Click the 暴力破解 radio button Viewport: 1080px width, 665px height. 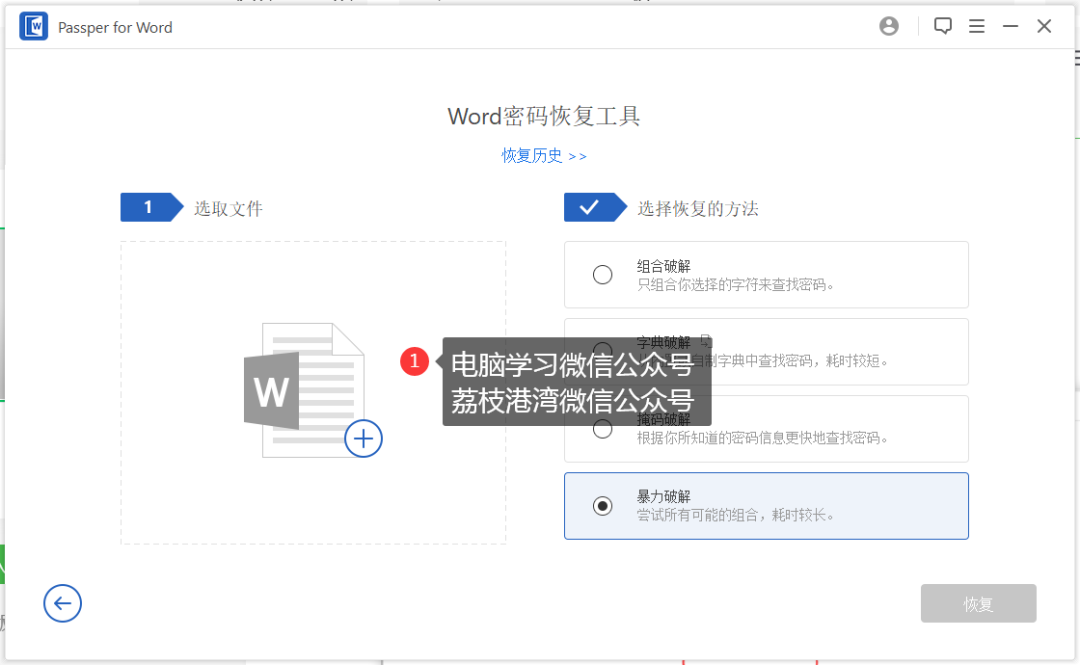coord(602,506)
